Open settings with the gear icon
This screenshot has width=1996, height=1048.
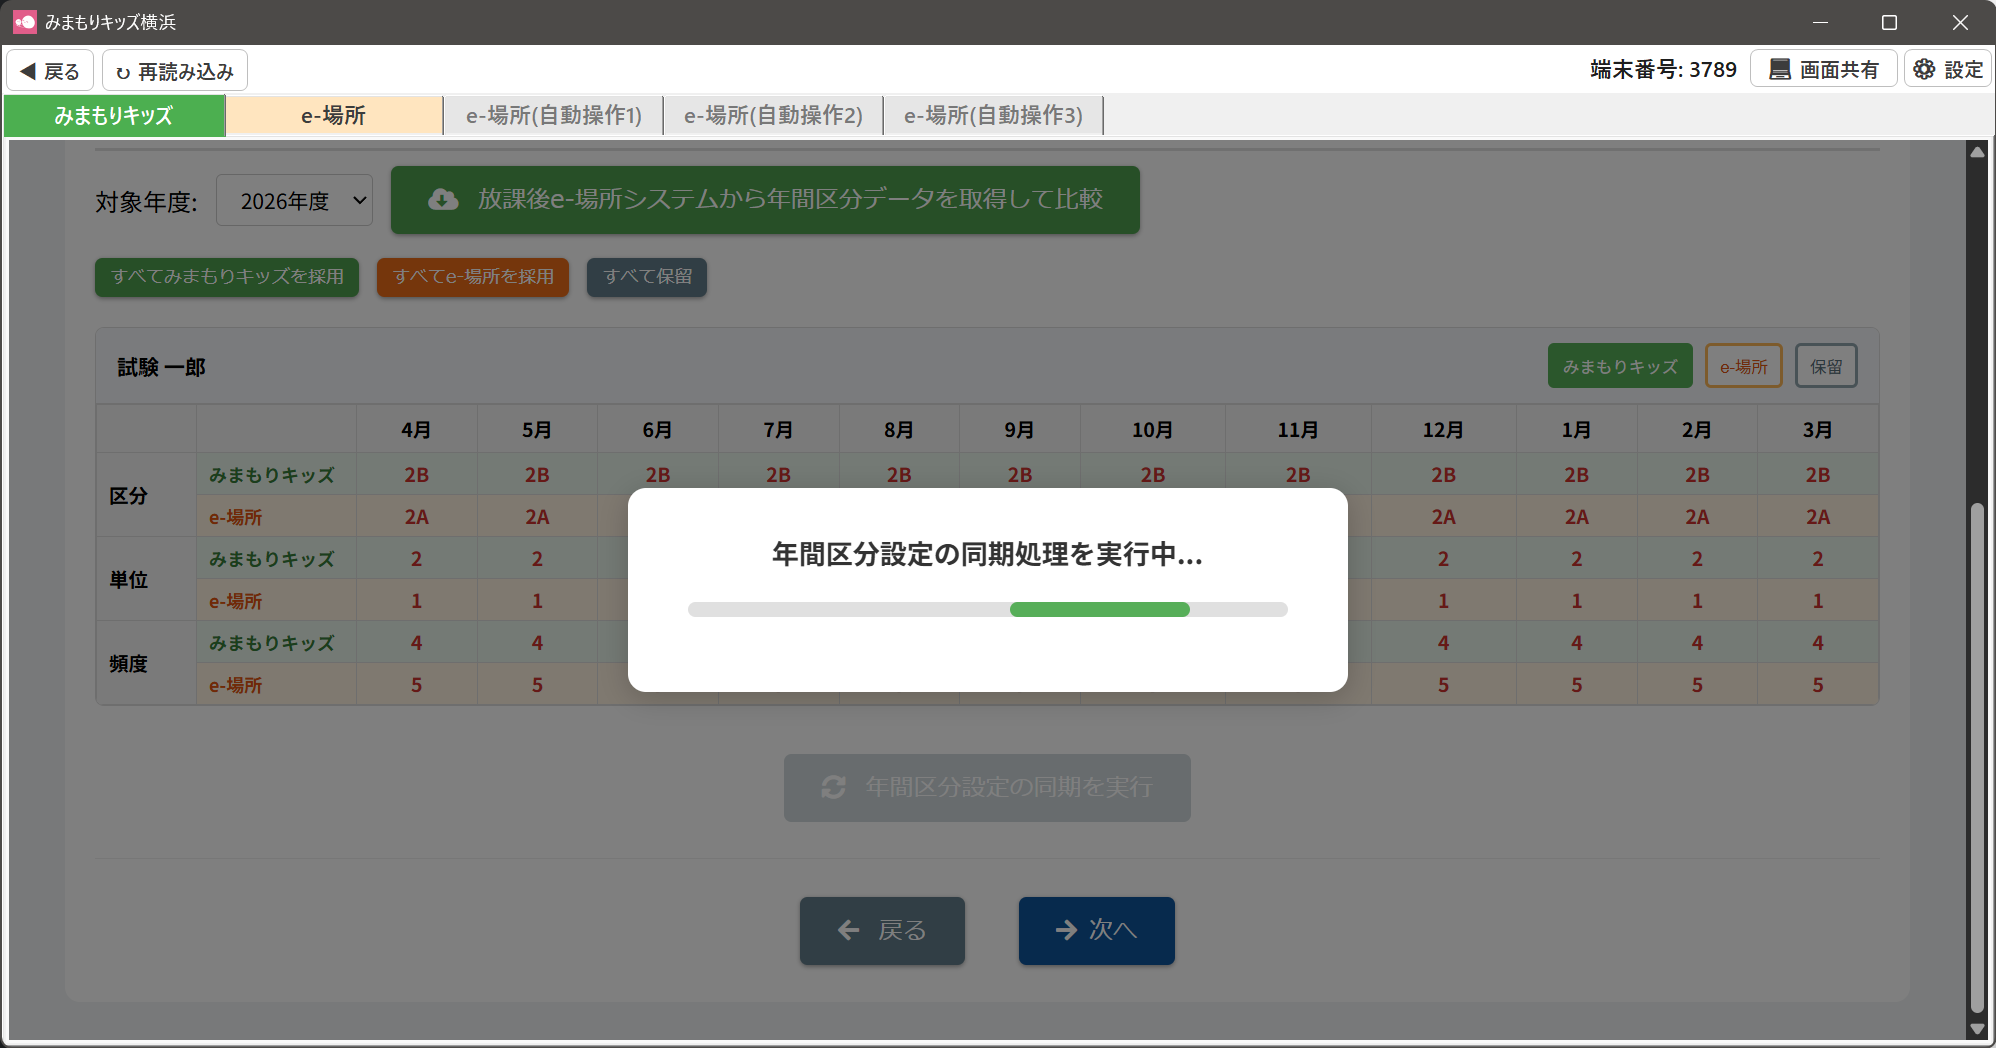1924,69
